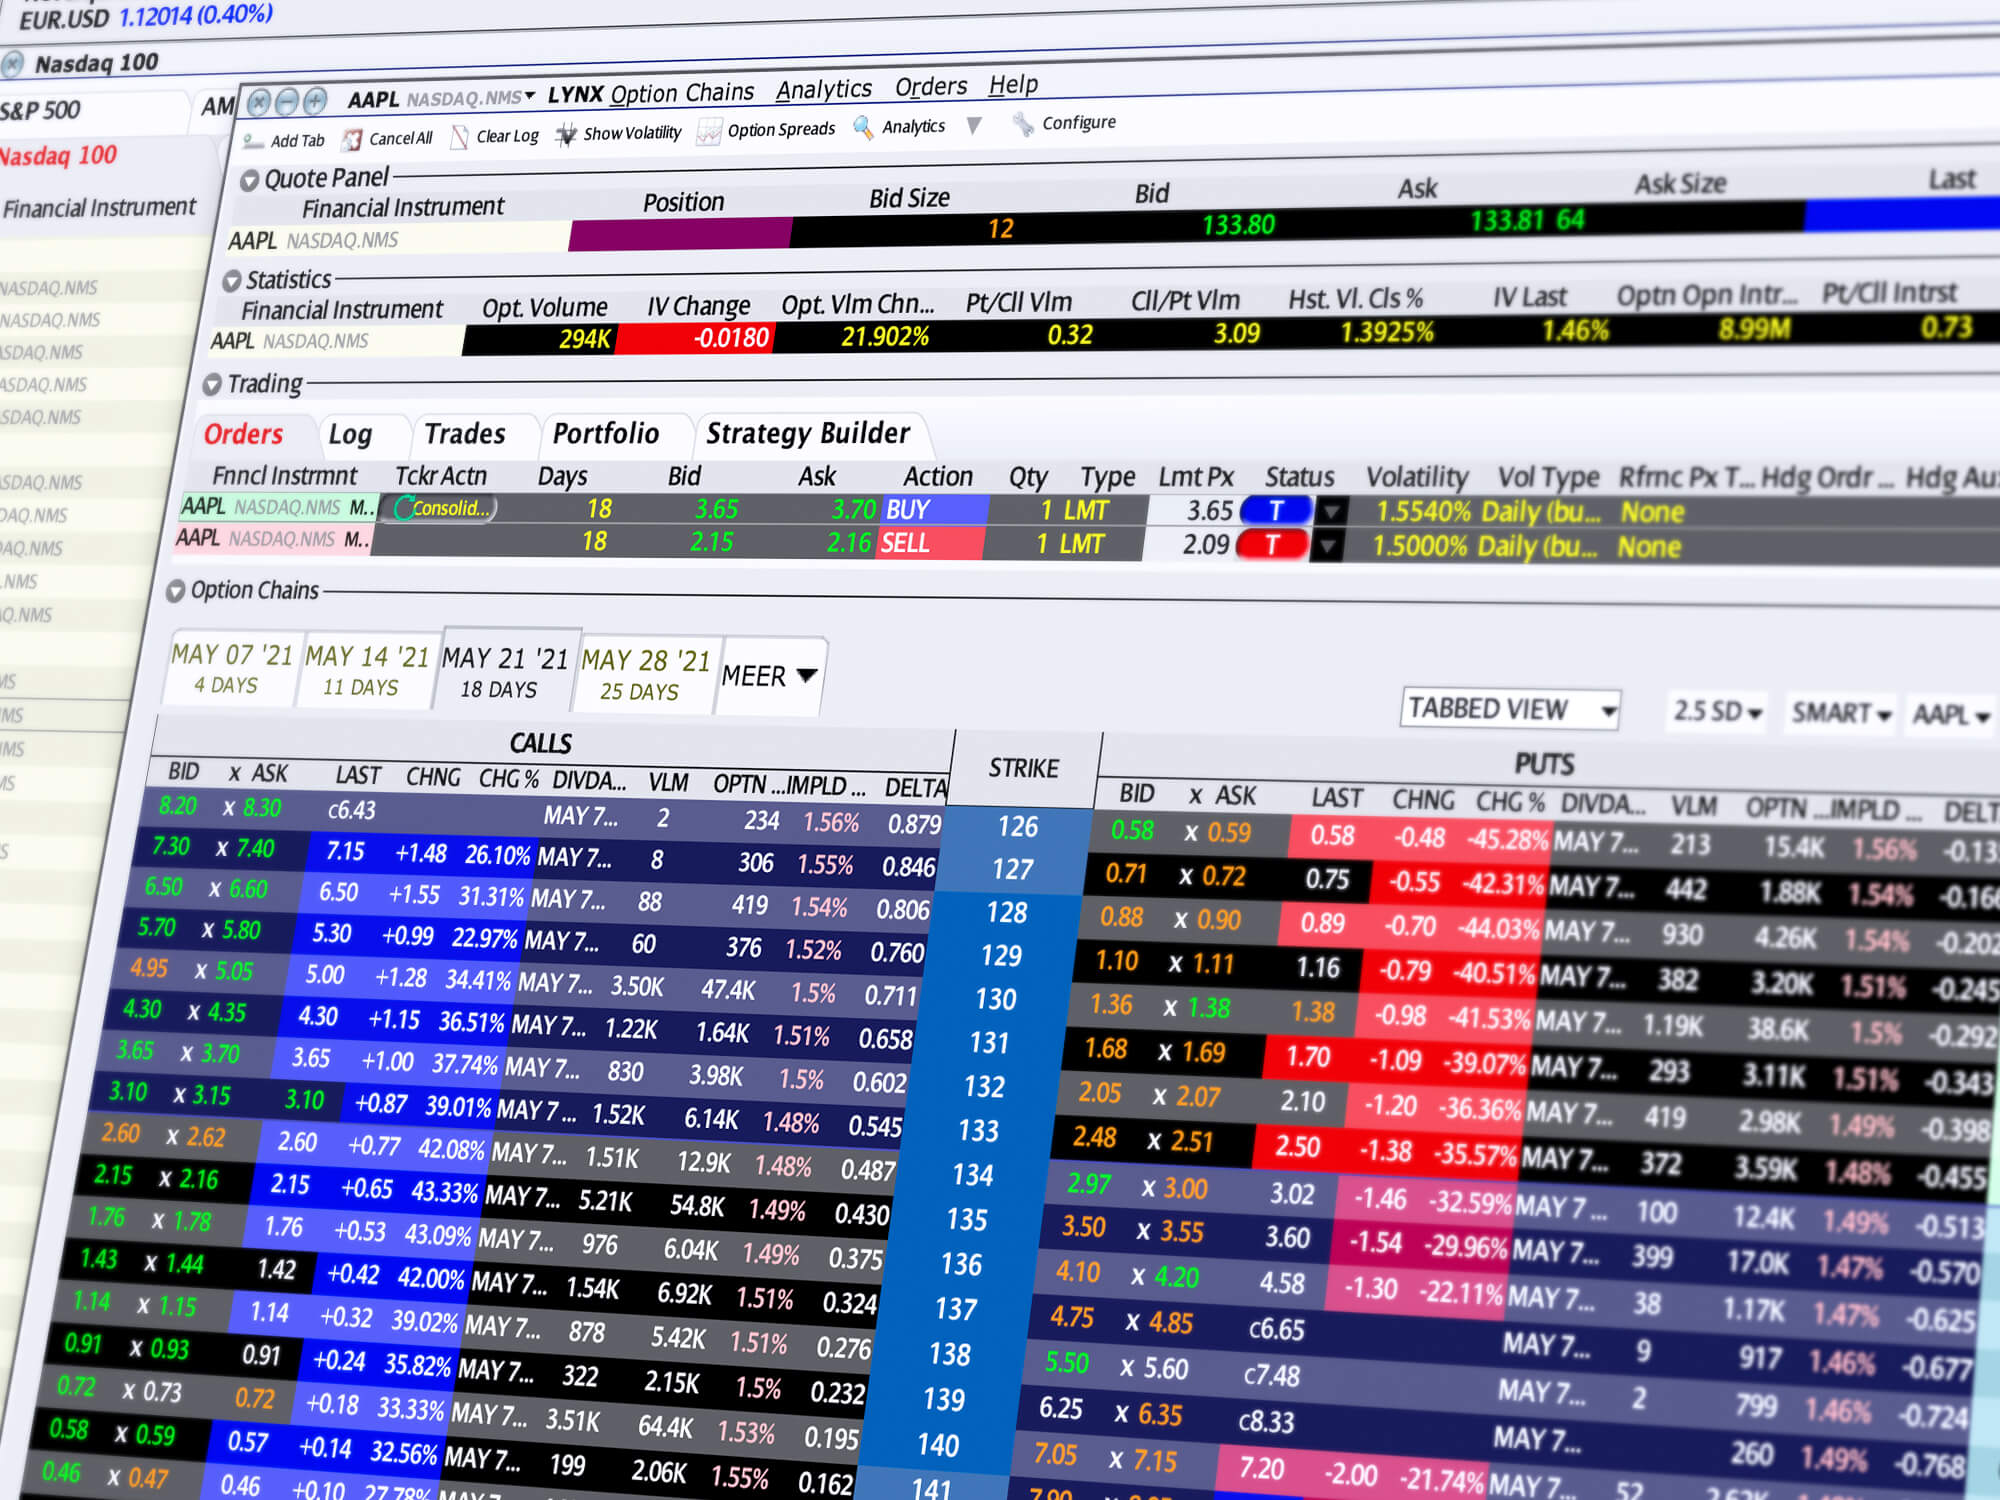Viewport: 2000px width, 1500px height.
Task: Open the MEER expirations dropdown
Action: pyautogui.click(x=769, y=676)
